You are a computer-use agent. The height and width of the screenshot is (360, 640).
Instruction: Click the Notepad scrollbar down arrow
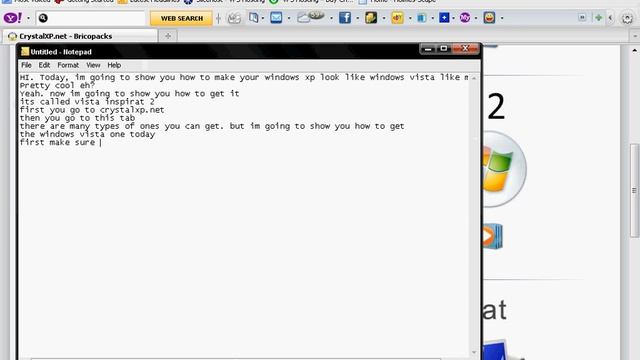click(x=474, y=352)
